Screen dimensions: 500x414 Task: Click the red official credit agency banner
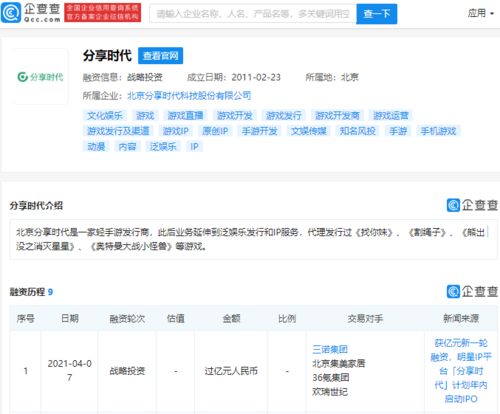[x=103, y=13]
